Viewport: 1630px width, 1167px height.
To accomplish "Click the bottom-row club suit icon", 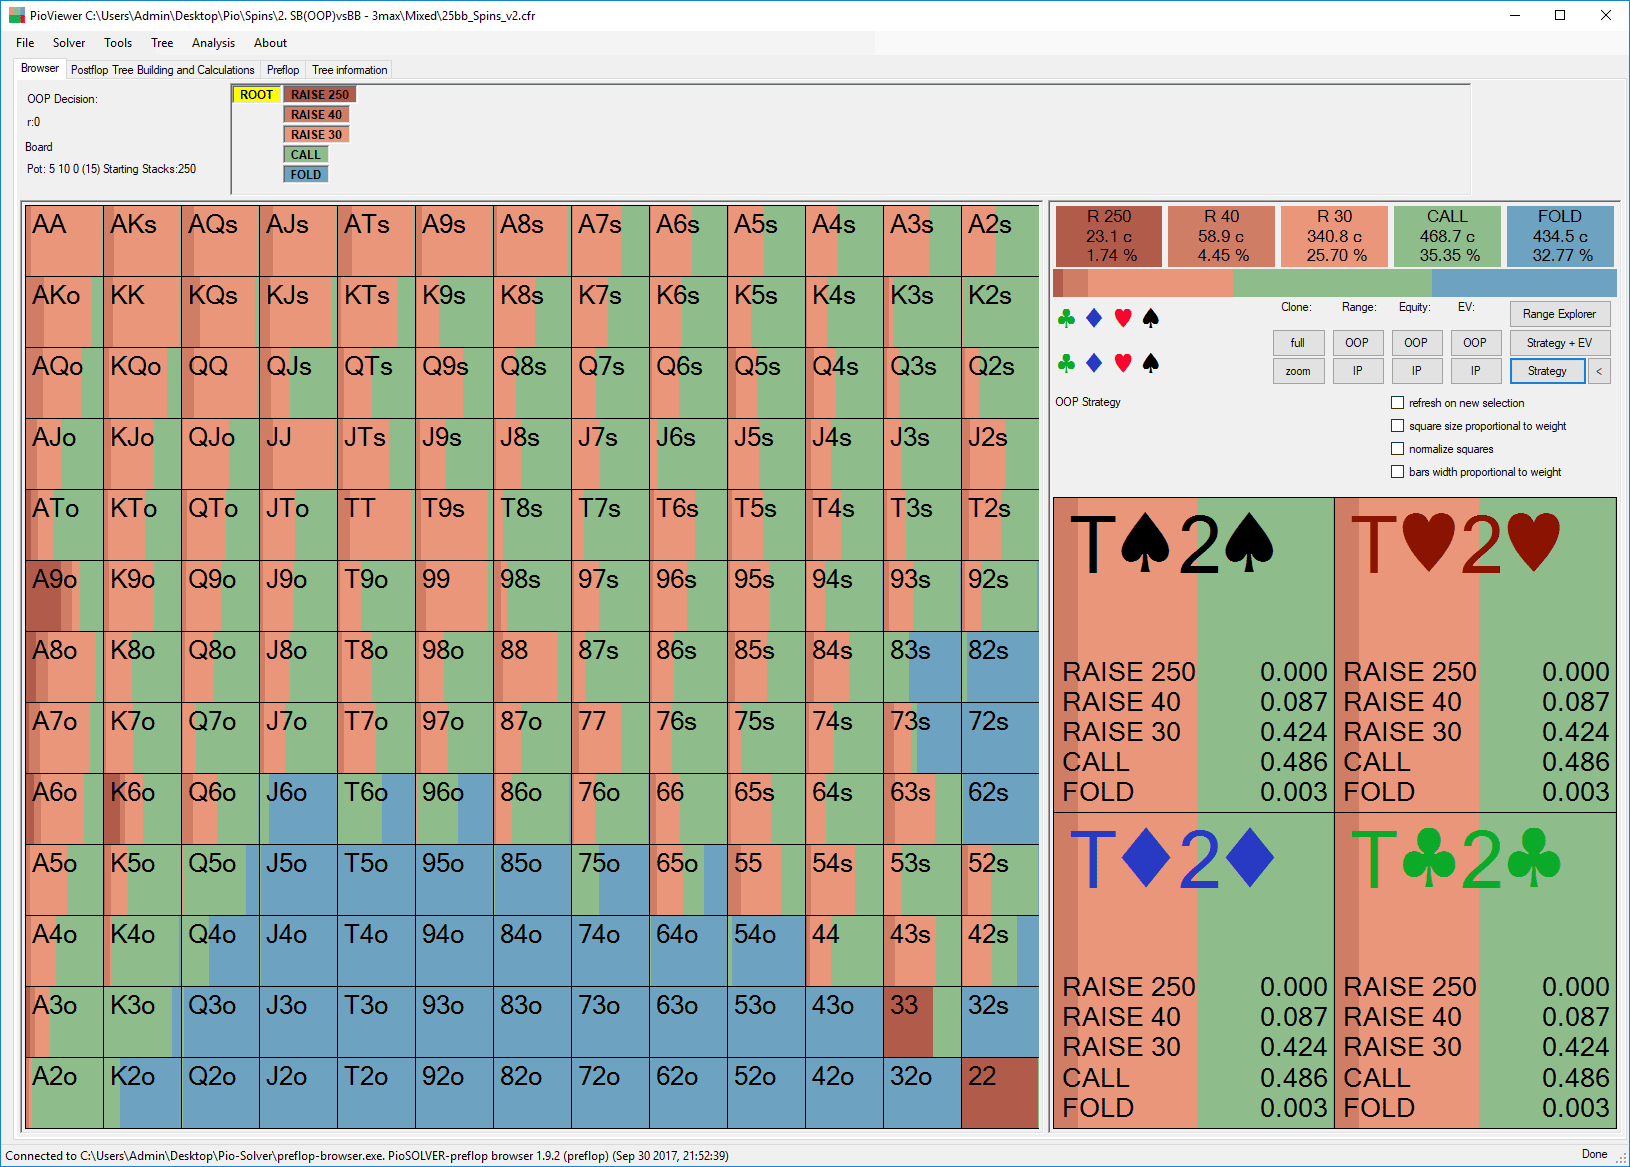I will [1065, 364].
